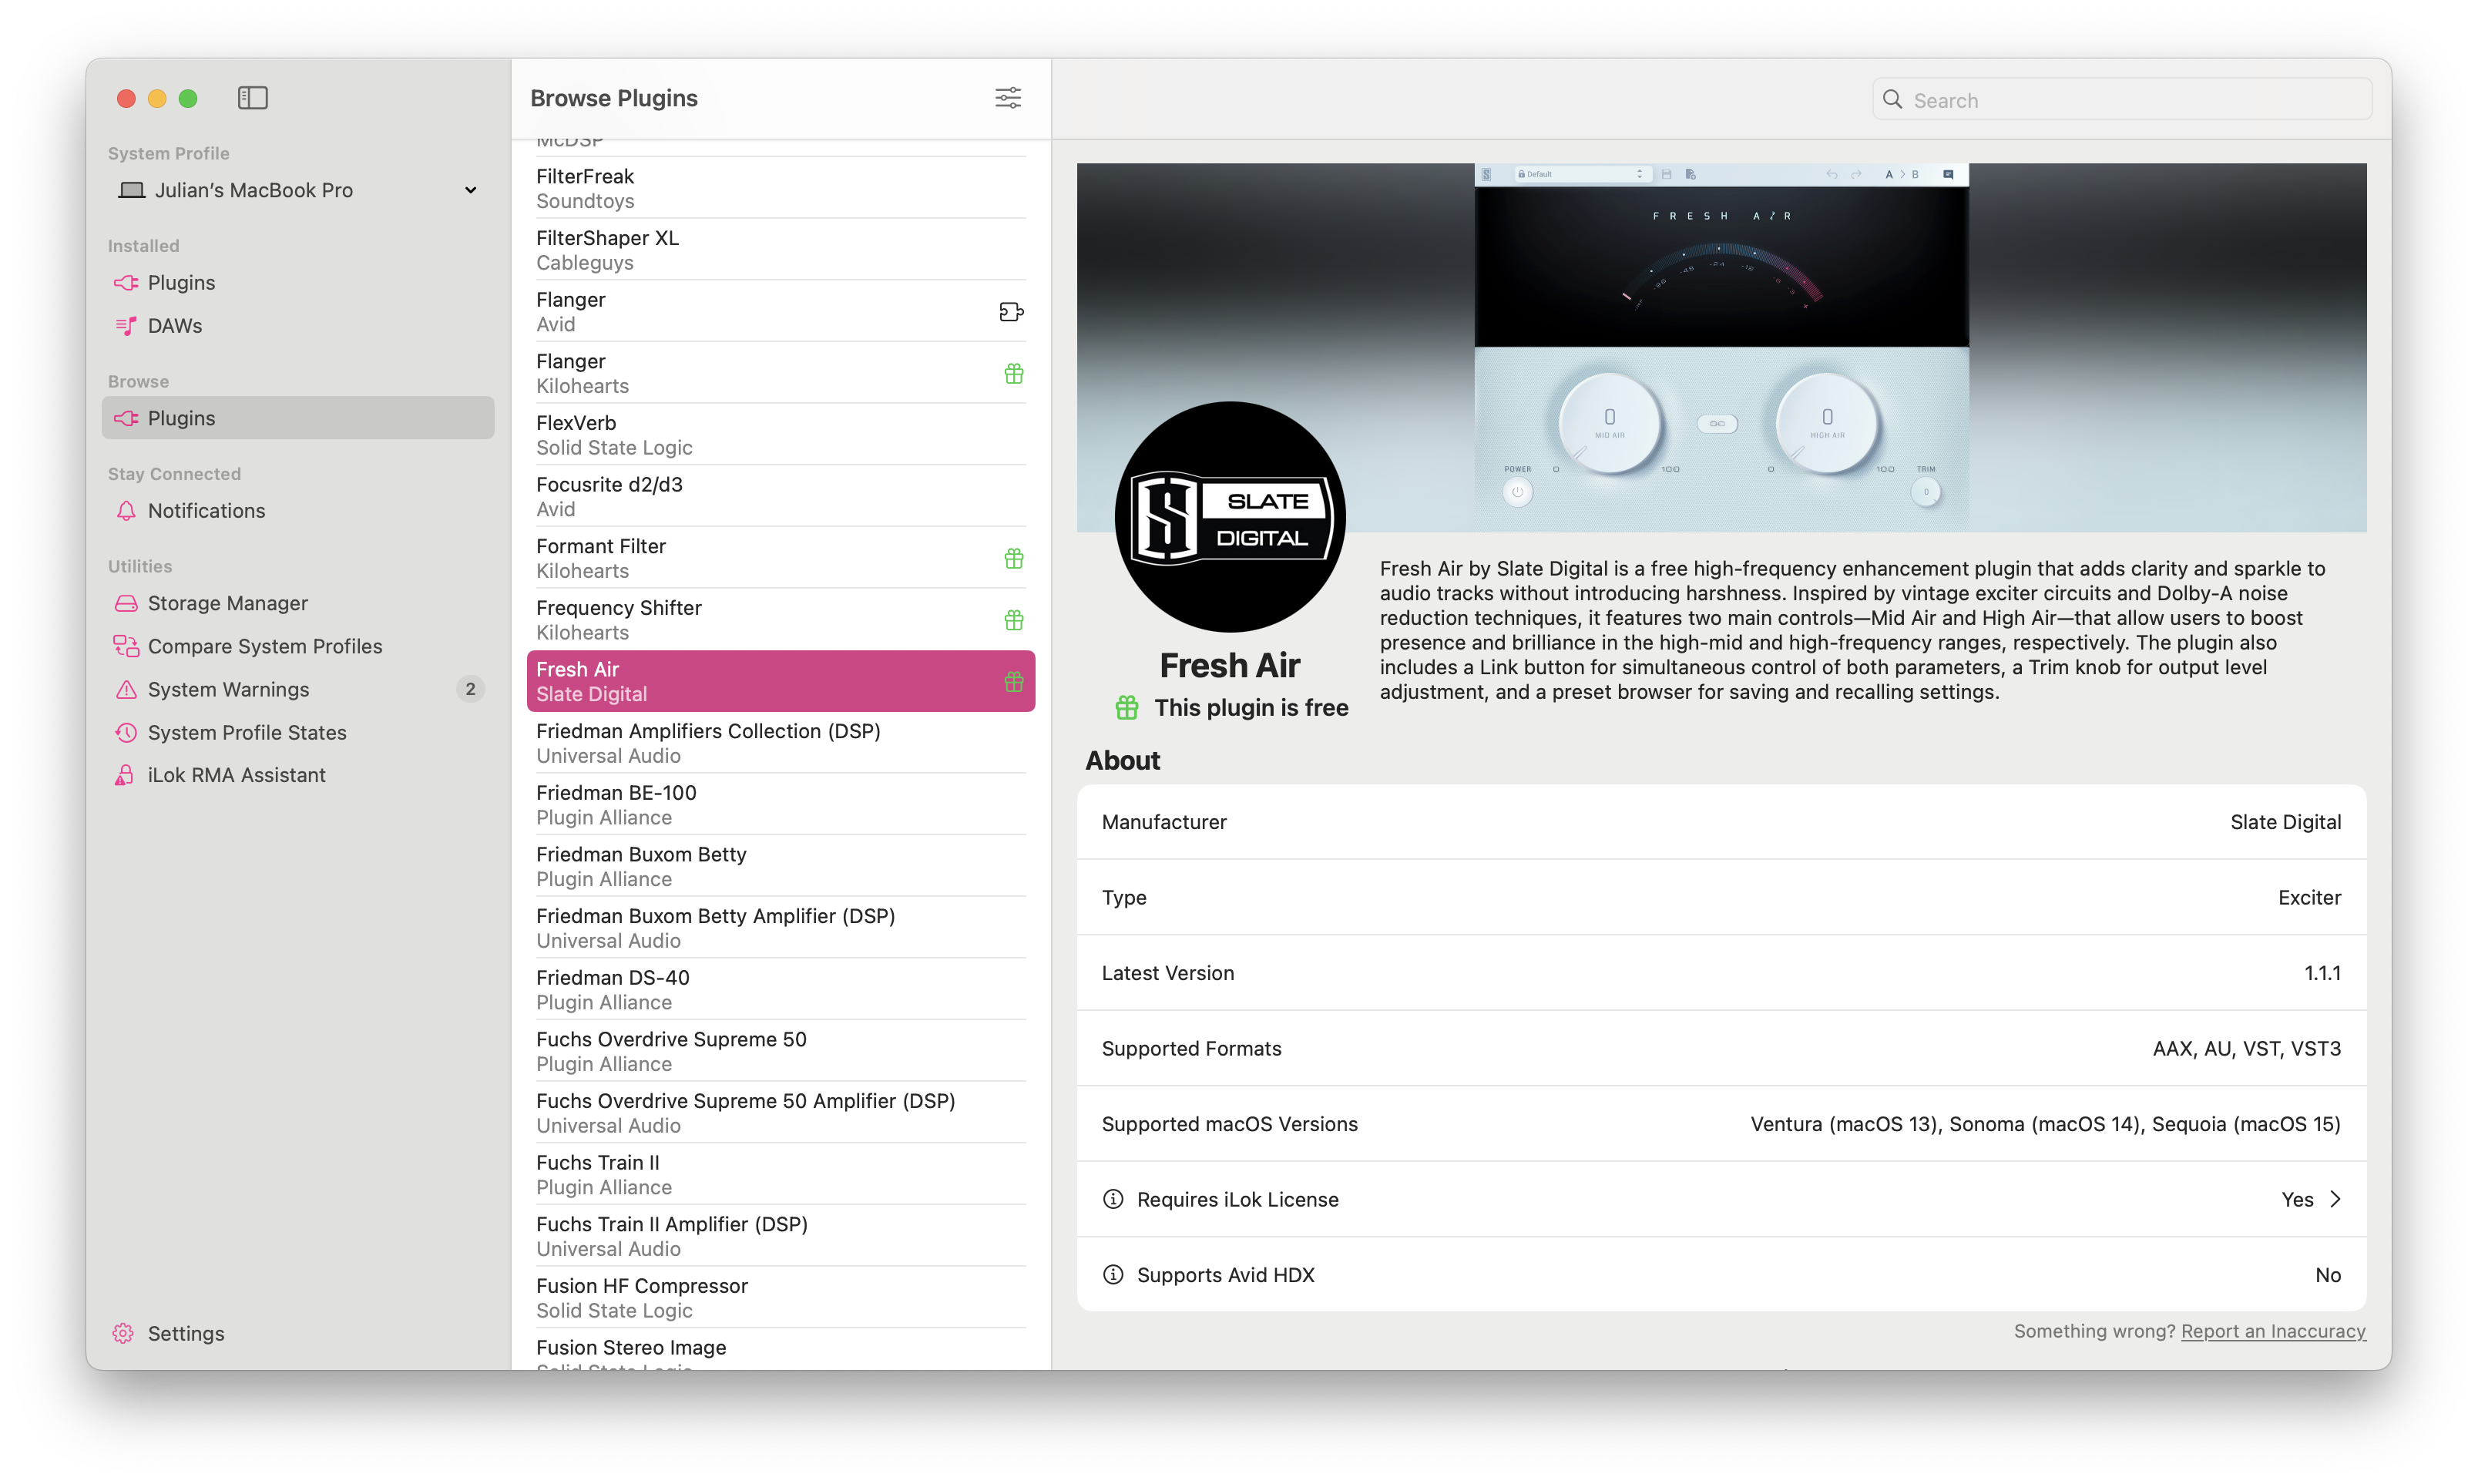The height and width of the screenshot is (1484, 2478).
Task: Click the gift icon on Fresh Air row
Action: coord(1014,682)
